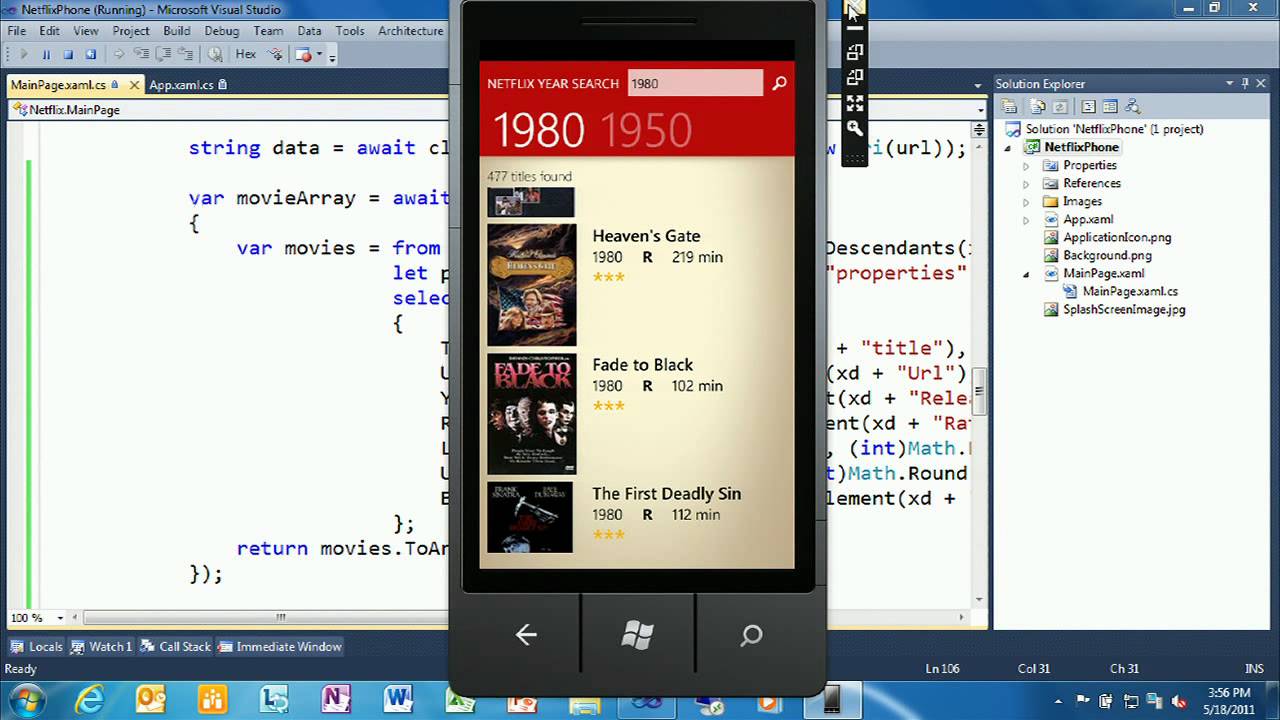Viewport: 1280px width, 720px height.
Task: Rotate emulator right via side toolbar
Action: click(855, 77)
